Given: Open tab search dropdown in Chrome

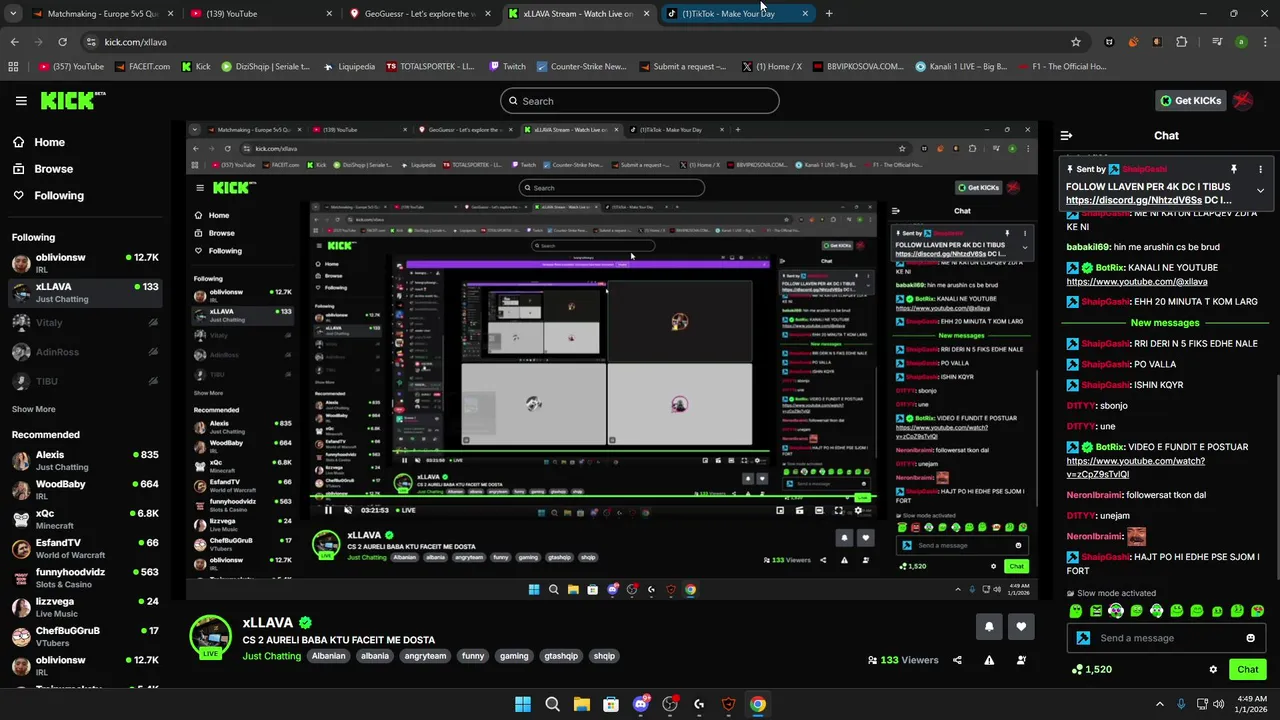Looking at the screenshot, I should [13, 13].
